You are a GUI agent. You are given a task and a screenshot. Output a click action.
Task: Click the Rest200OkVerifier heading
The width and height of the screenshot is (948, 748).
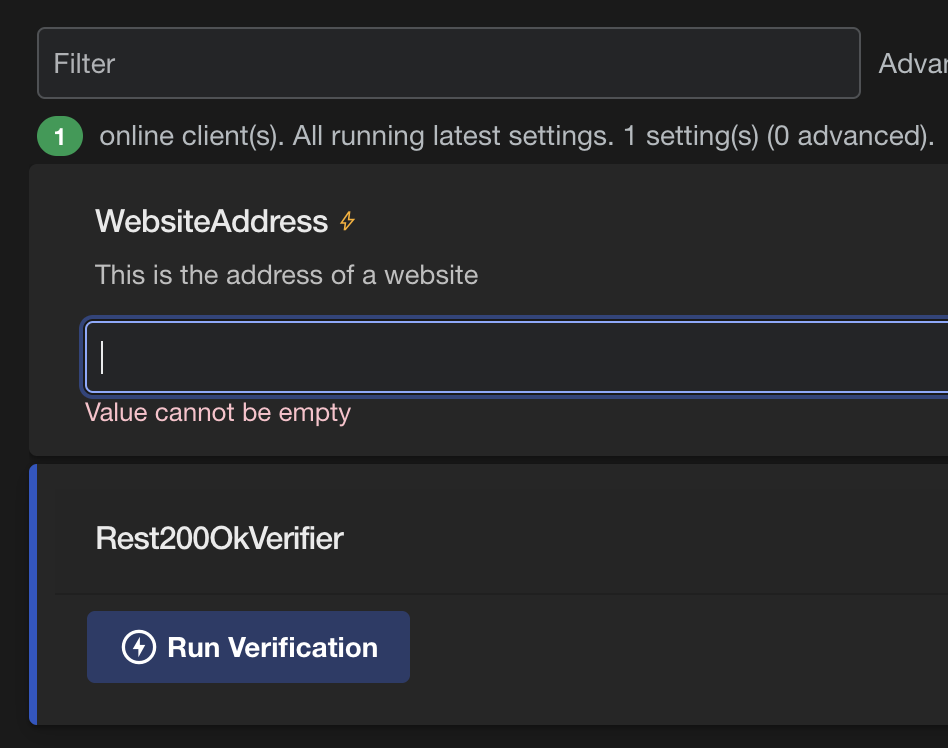click(x=219, y=538)
